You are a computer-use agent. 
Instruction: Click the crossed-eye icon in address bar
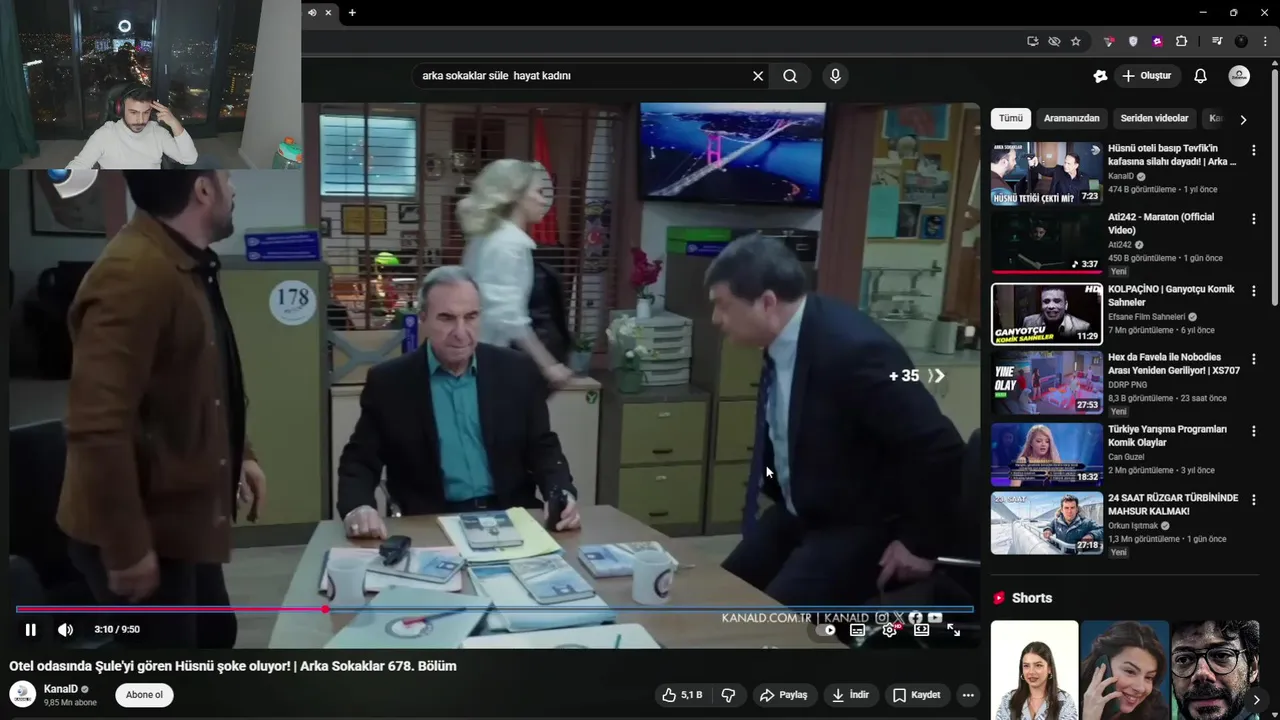[x=1054, y=41]
